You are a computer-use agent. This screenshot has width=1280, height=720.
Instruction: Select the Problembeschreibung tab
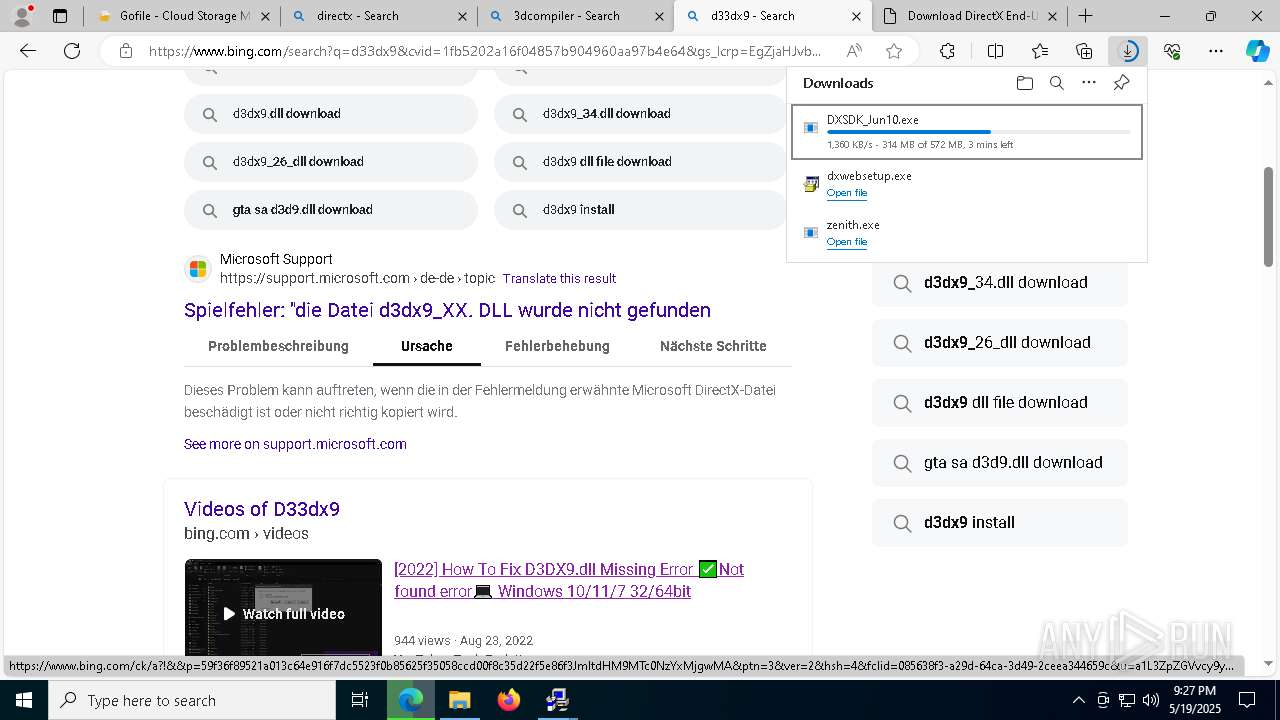(x=278, y=346)
